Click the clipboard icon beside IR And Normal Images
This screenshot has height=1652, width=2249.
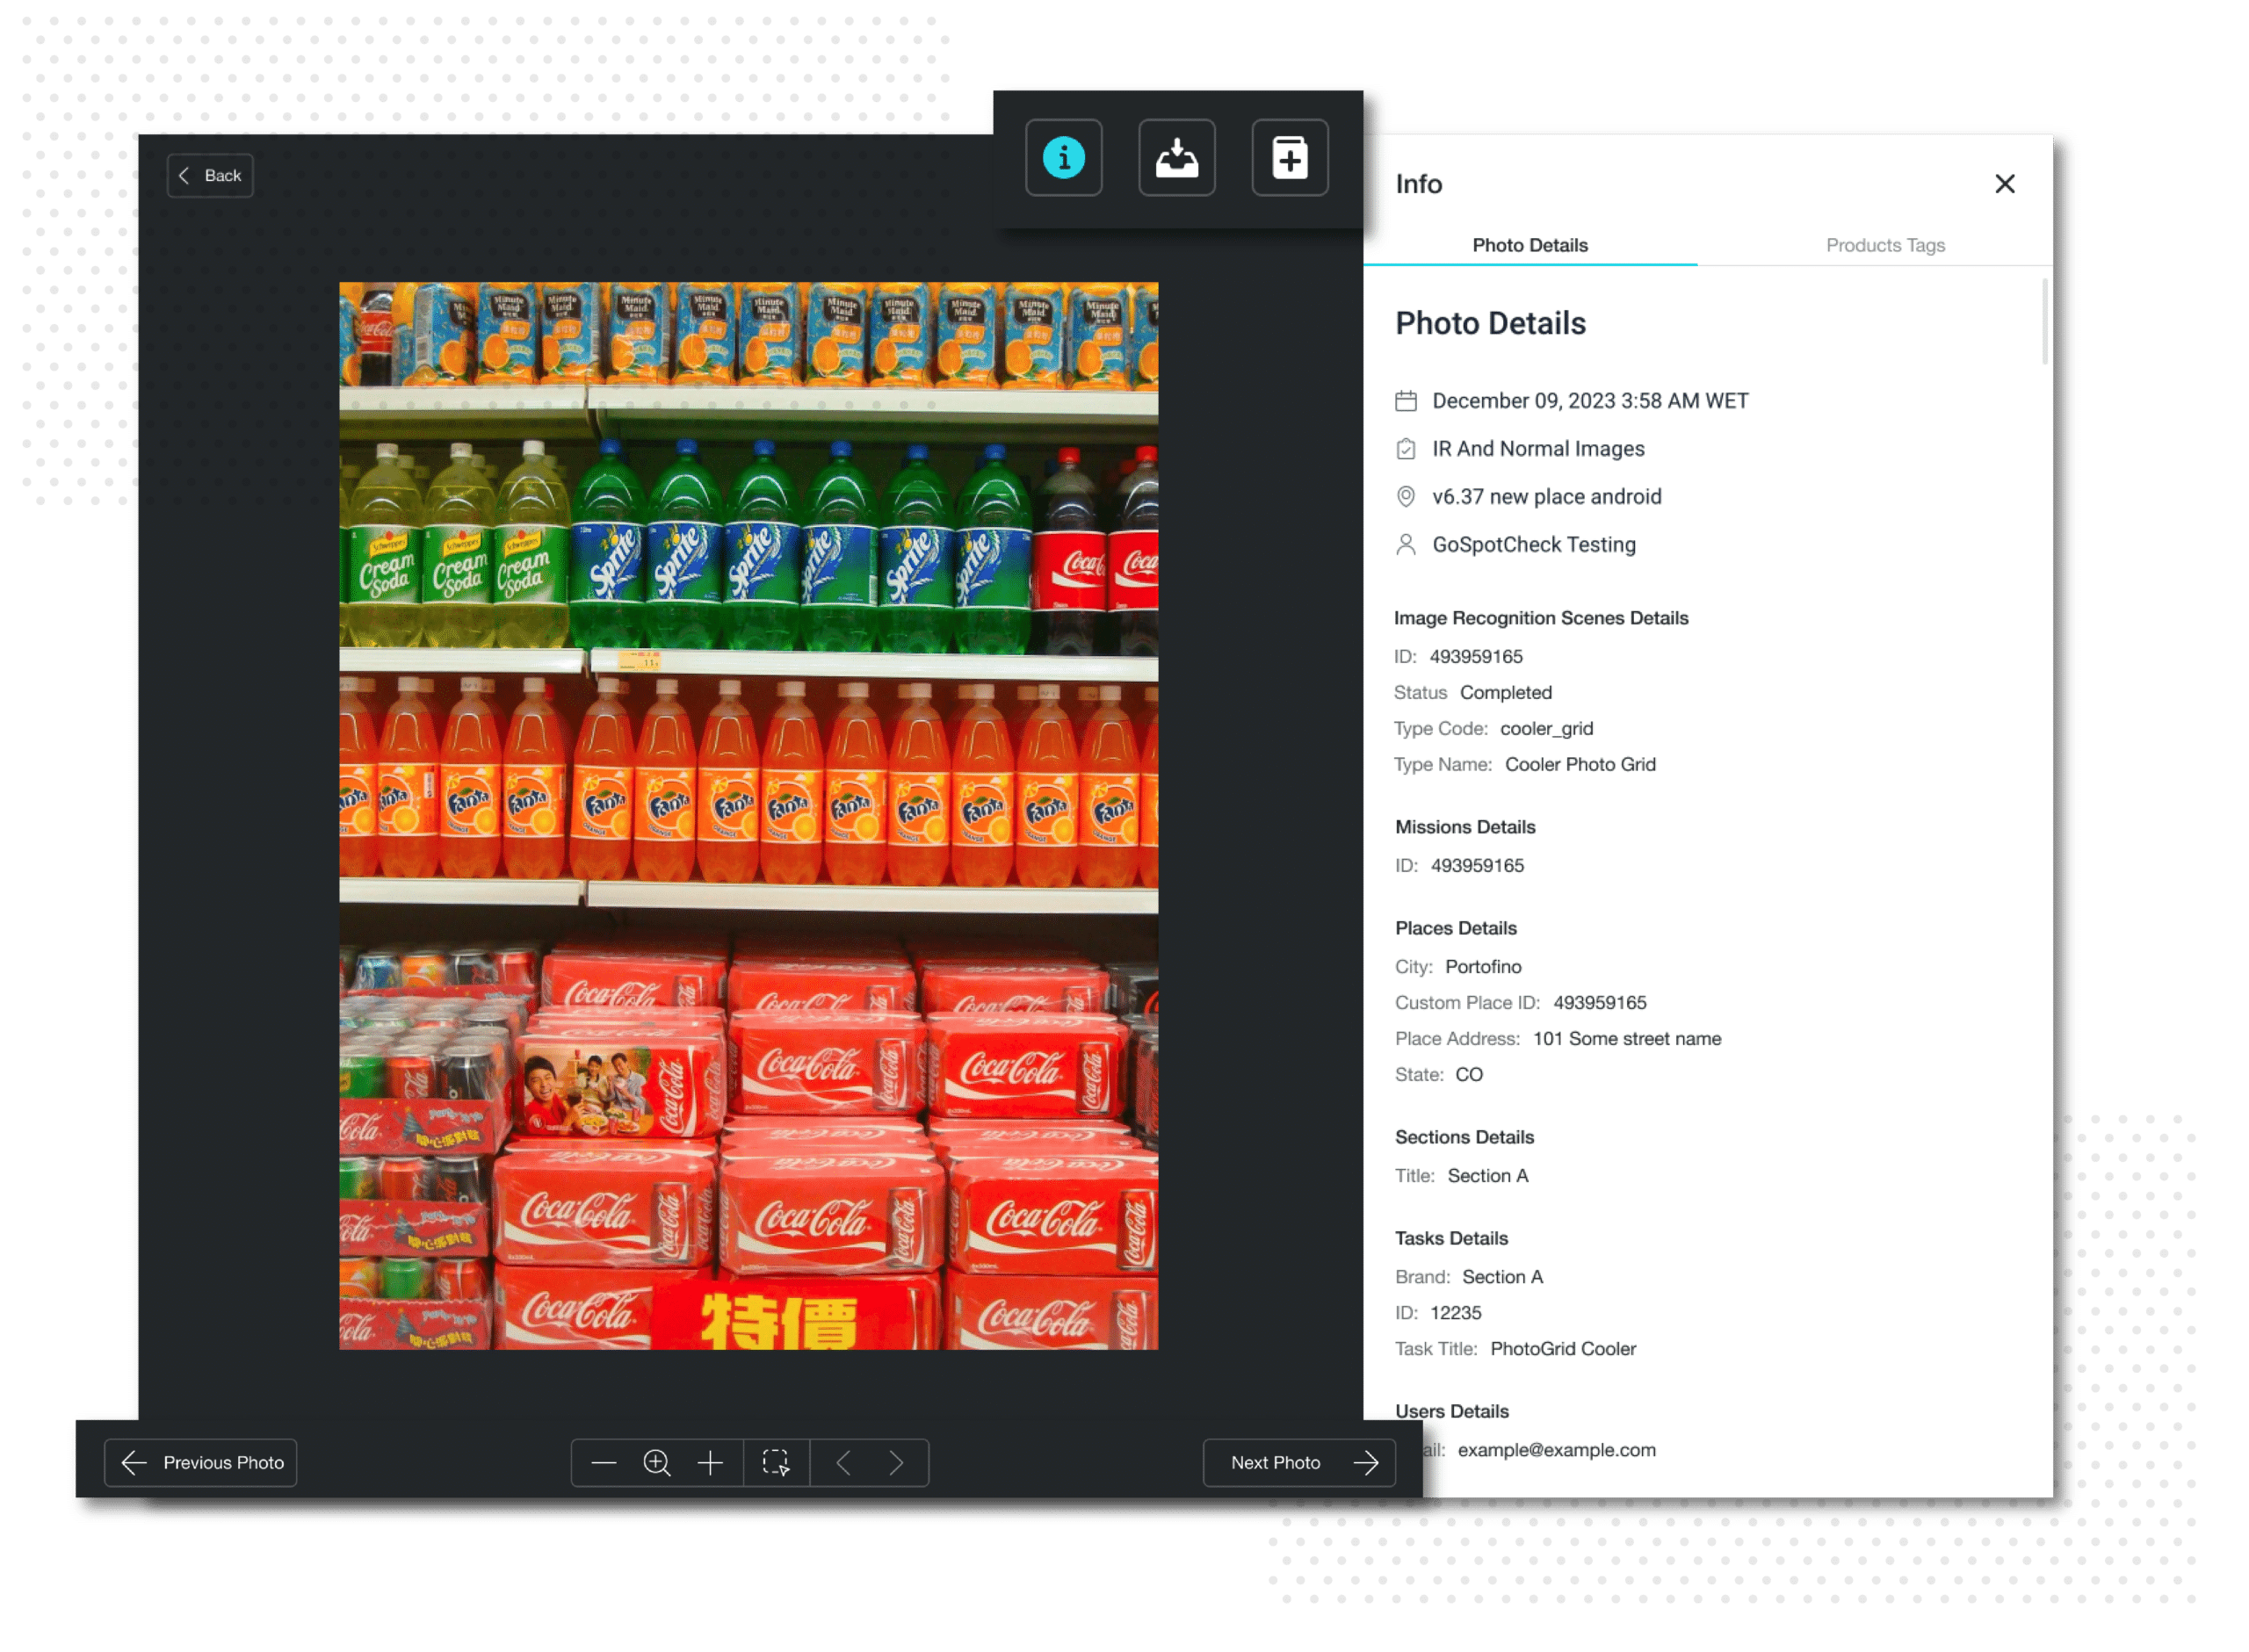[x=1406, y=449]
